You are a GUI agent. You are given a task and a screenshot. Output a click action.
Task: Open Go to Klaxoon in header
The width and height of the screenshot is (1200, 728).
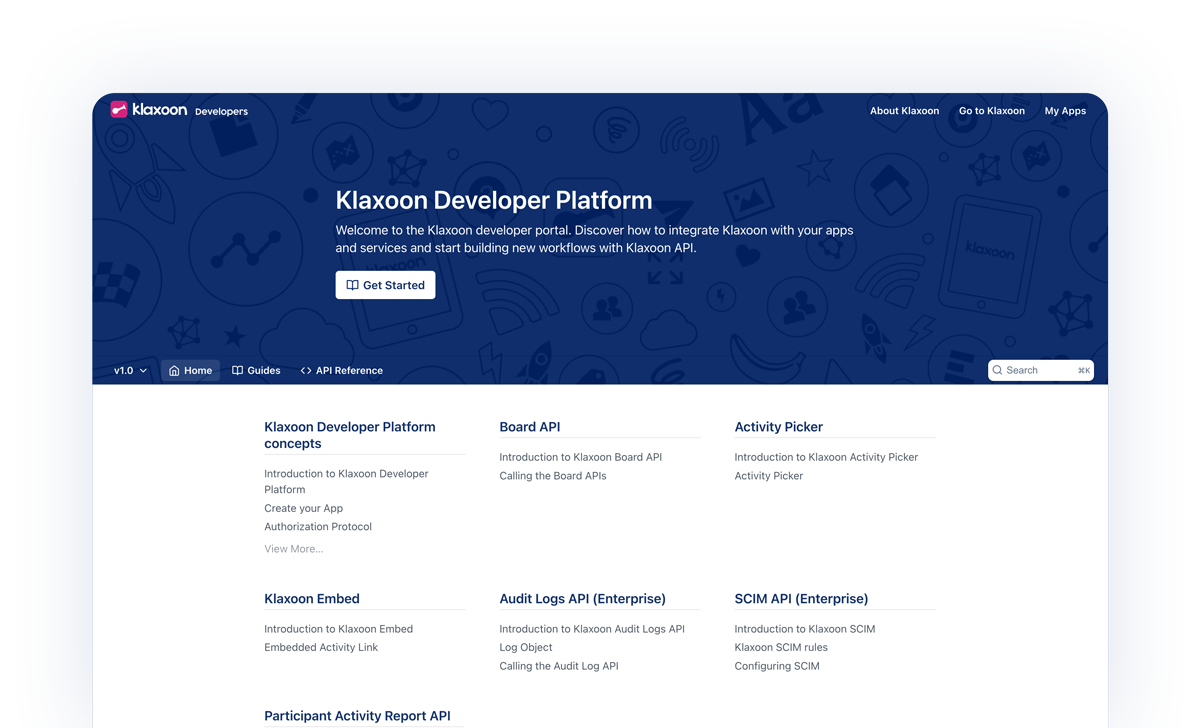click(991, 111)
